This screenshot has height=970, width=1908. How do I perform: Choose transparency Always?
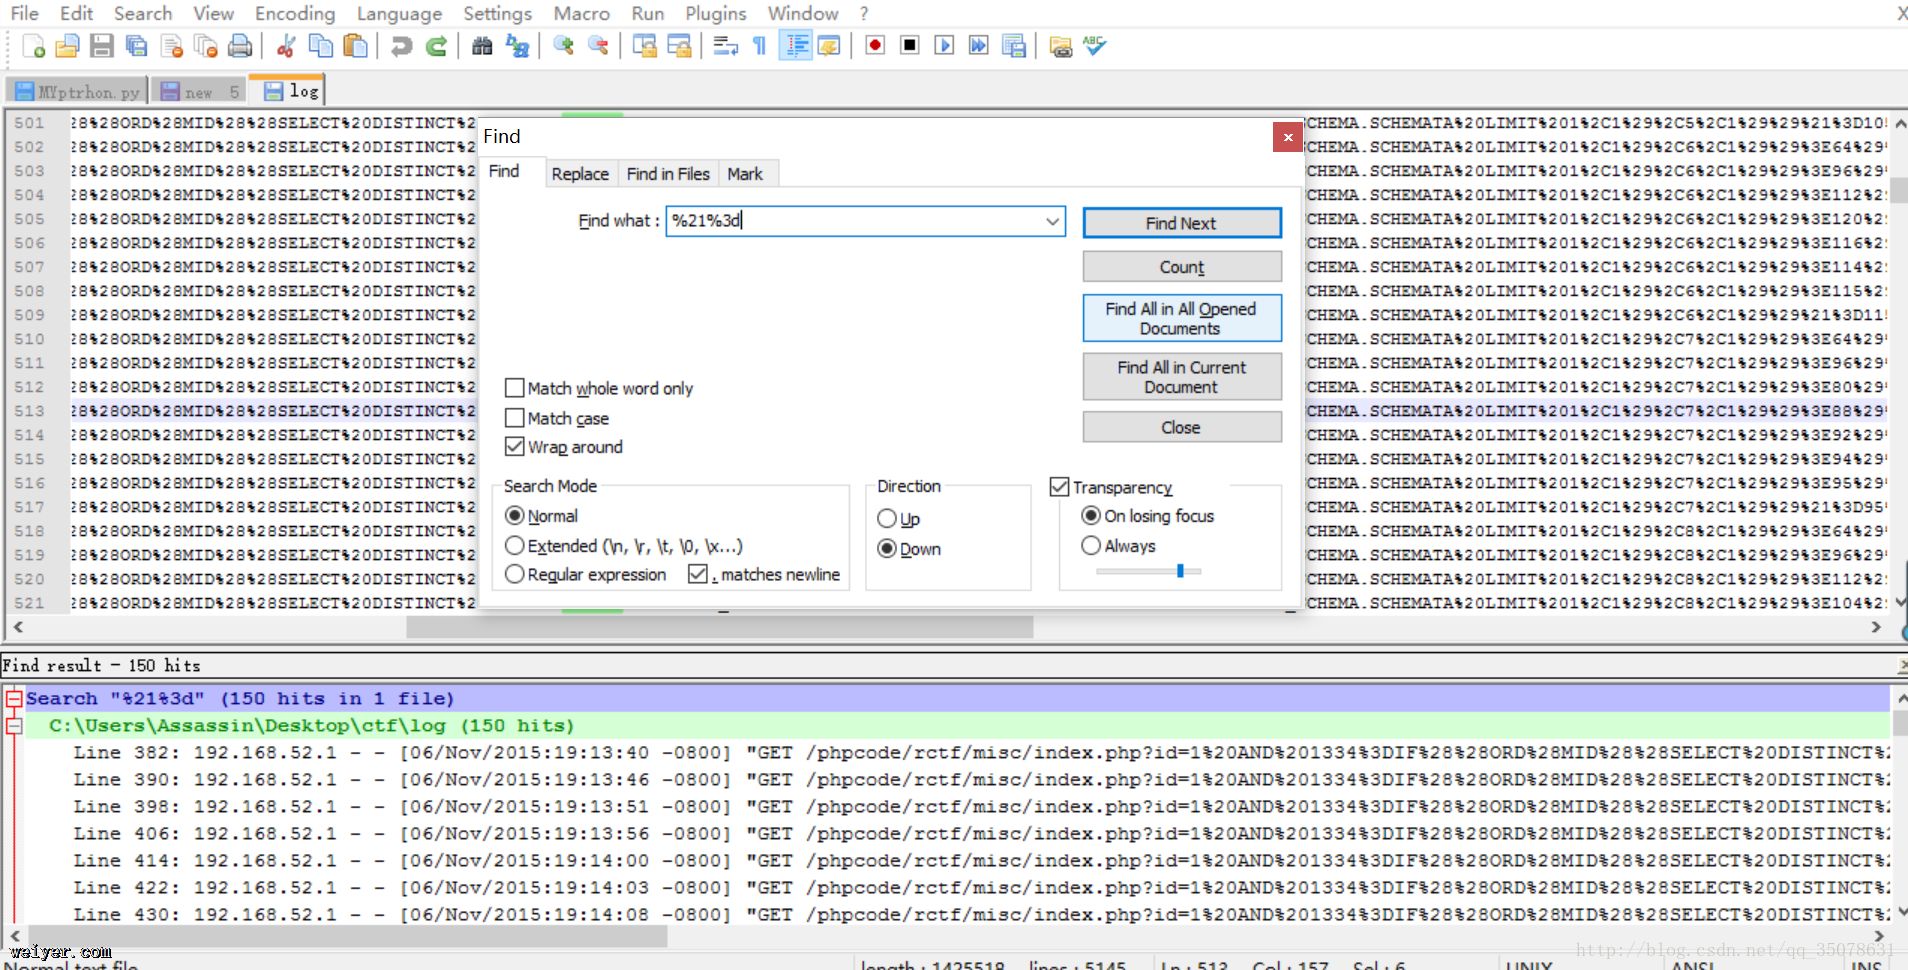(1118, 546)
